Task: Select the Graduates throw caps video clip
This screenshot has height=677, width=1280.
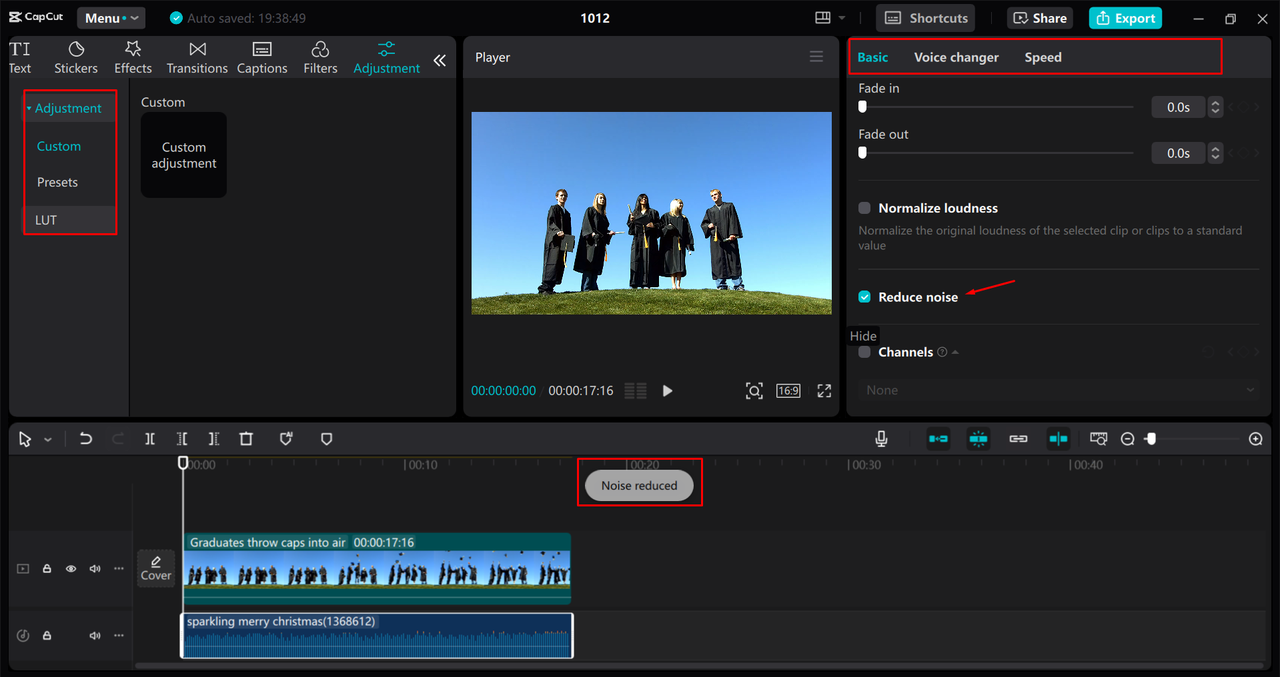Action: tap(377, 568)
